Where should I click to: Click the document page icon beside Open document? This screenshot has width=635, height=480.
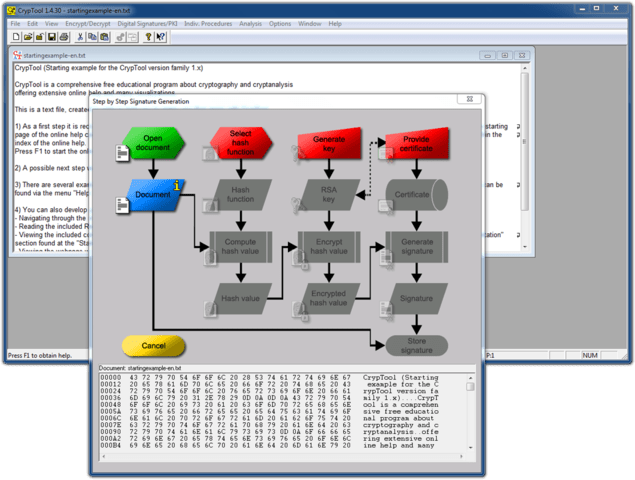click(x=122, y=154)
